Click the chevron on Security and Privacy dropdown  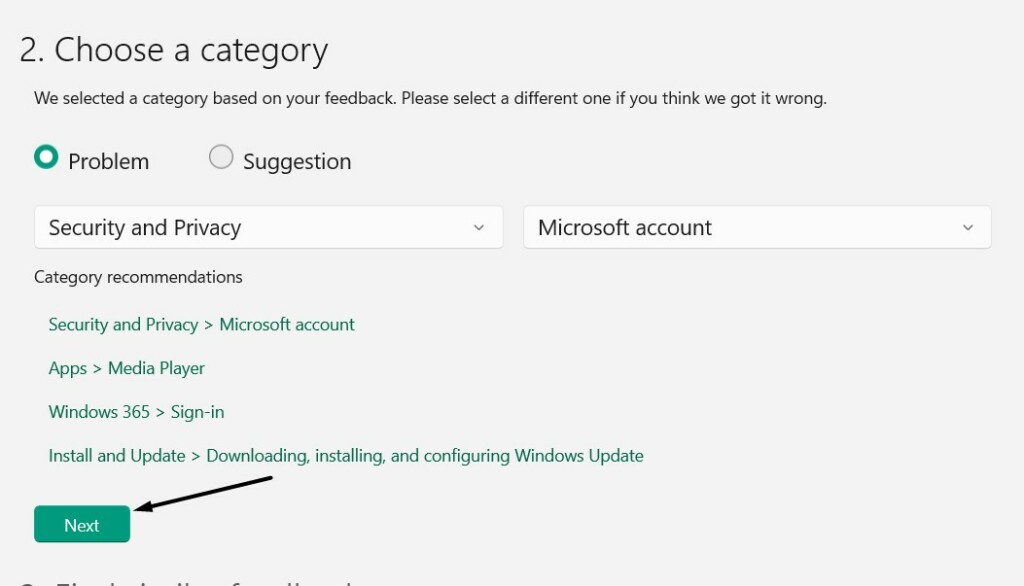478,228
